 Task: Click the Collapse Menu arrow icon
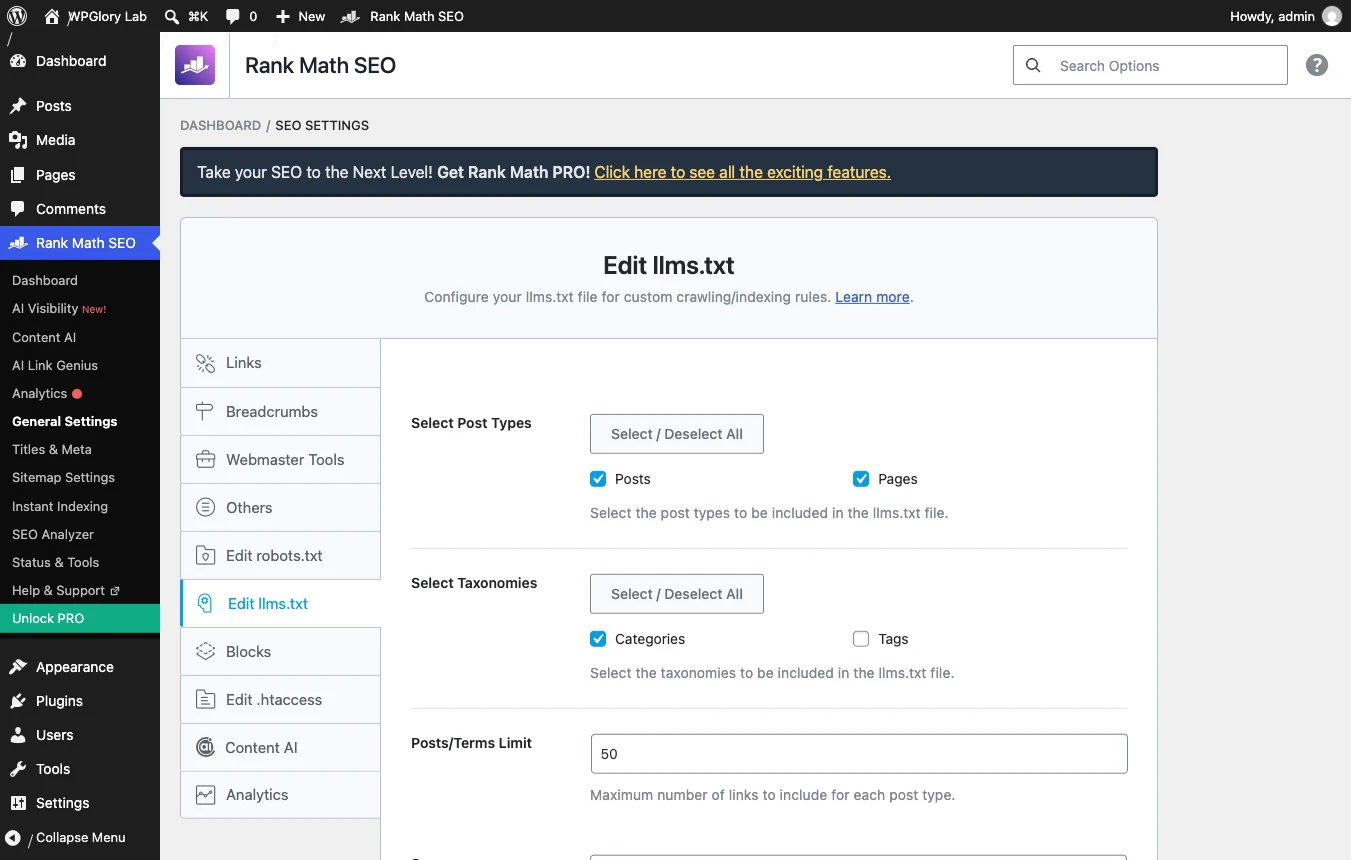(x=13, y=838)
